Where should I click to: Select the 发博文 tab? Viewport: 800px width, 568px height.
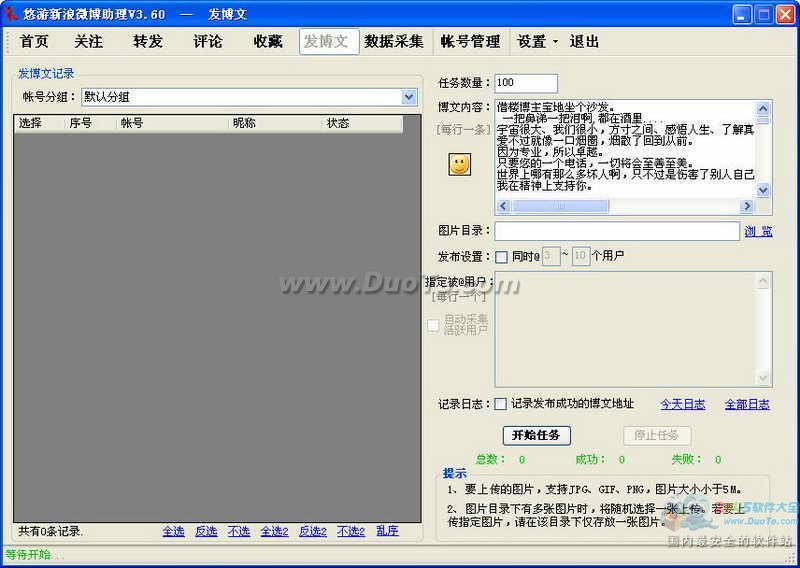[x=329, y=41]
